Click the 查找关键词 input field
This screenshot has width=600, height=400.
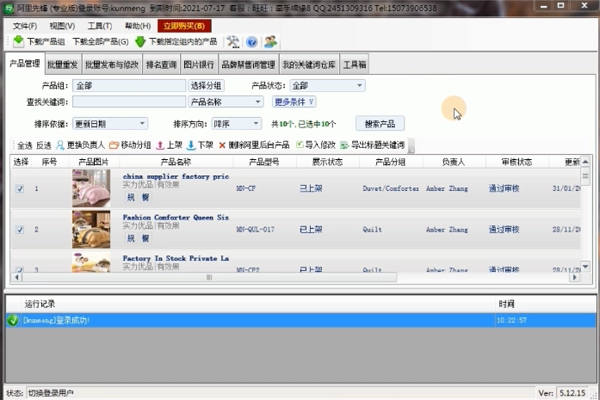pos(129,102)
